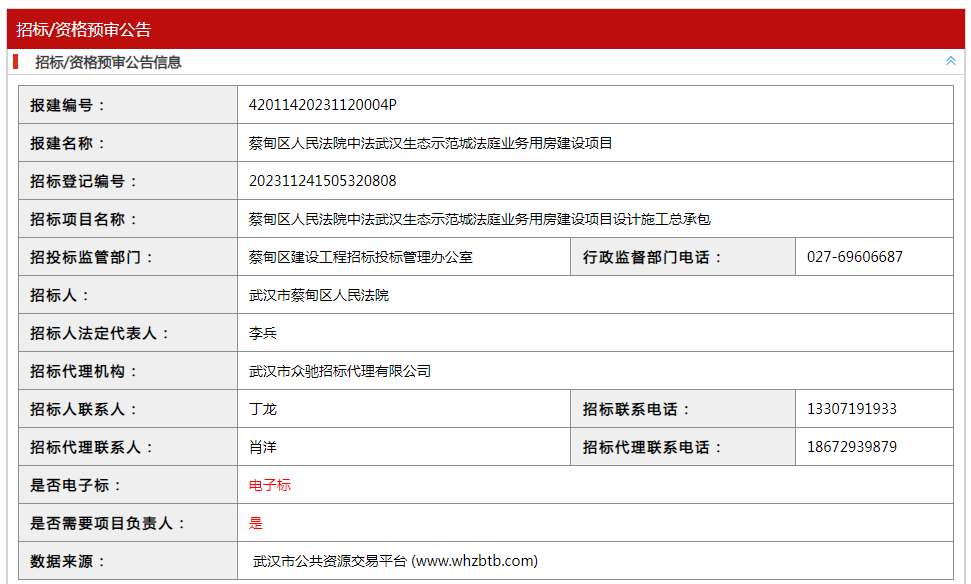Collapse the 招标/资格预审公告信息 section chevron
This screenshot has height=584, width=971.
click(x=951, y=61)
